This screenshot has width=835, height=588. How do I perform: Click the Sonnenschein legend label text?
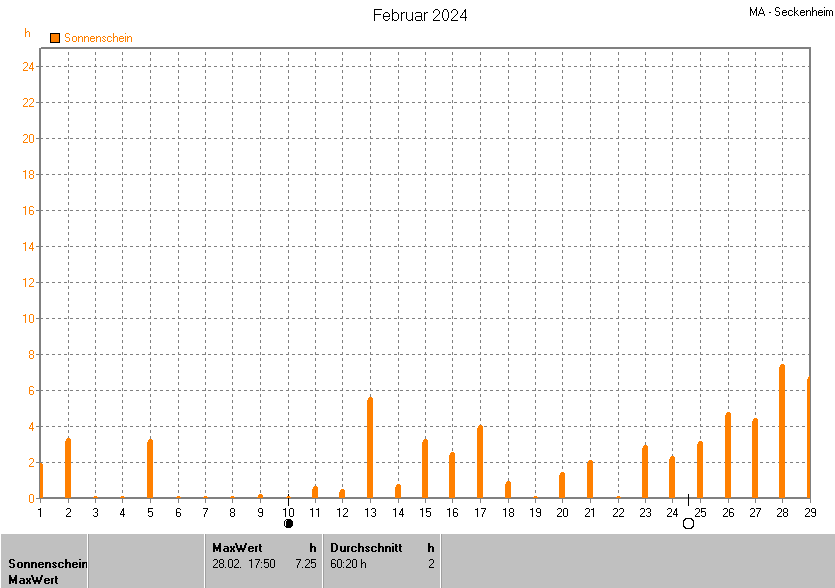click(98, 38)
